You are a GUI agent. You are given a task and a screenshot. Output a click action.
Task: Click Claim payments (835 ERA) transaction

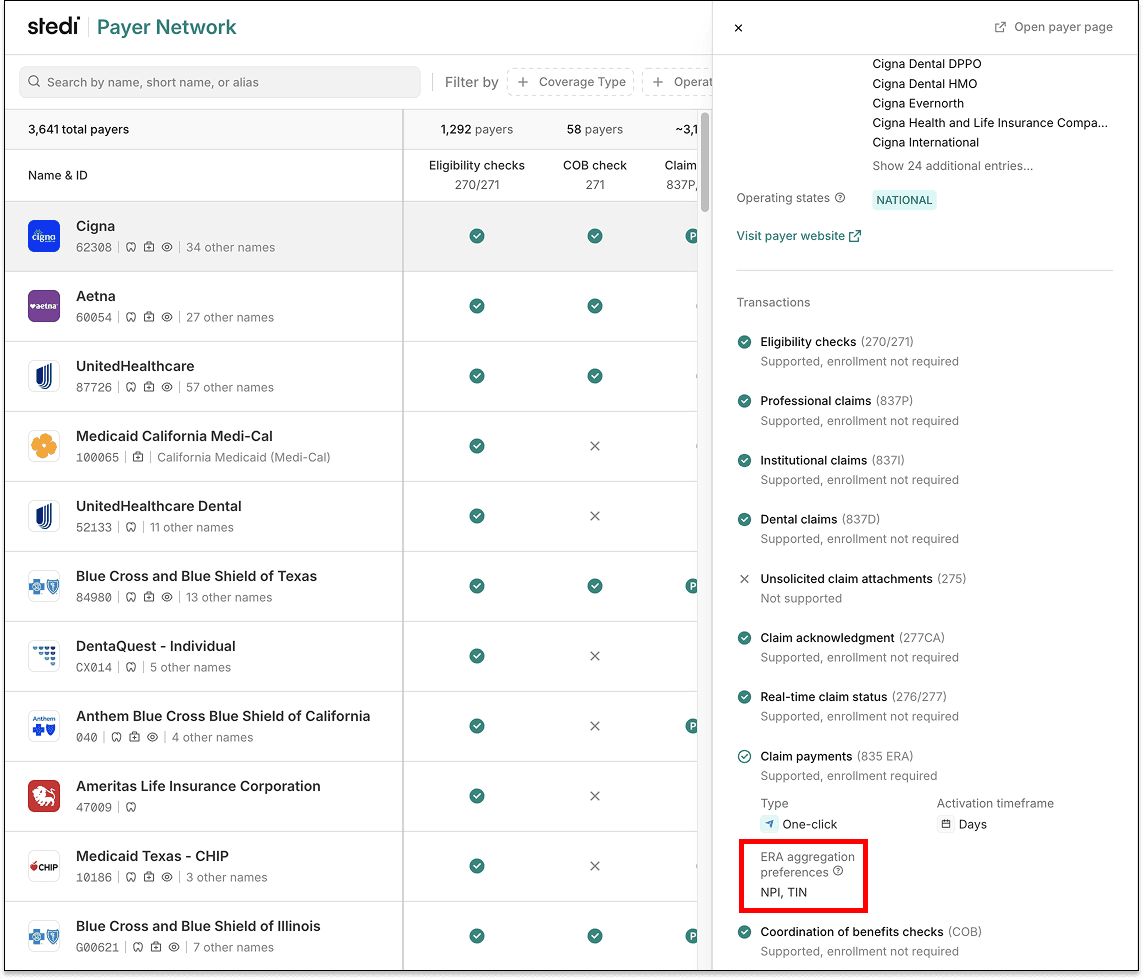(x=836, y=757)
